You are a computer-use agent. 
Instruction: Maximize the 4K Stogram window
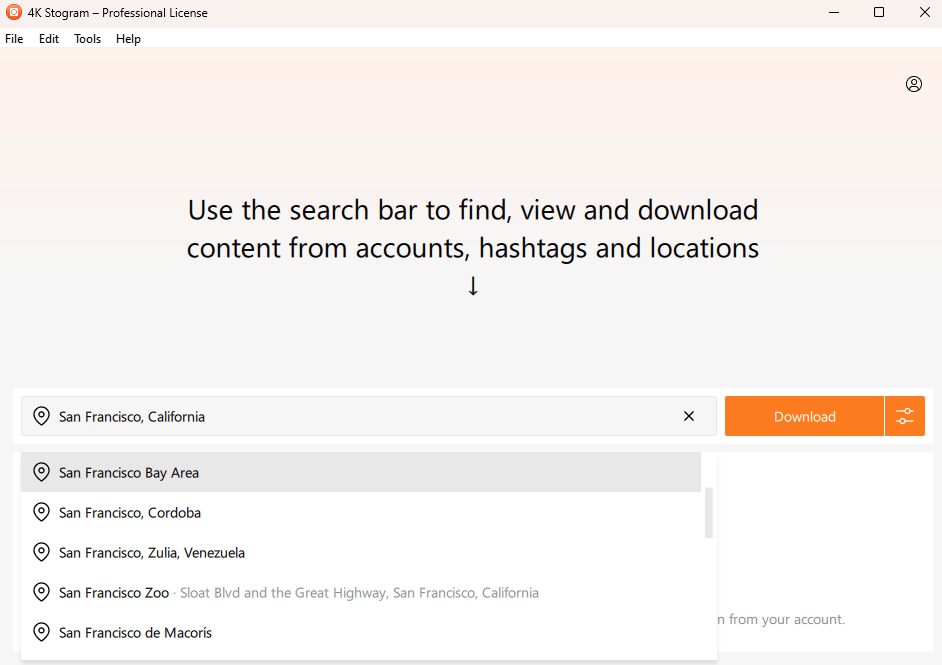pyautogui.click(x=879, y=12)
